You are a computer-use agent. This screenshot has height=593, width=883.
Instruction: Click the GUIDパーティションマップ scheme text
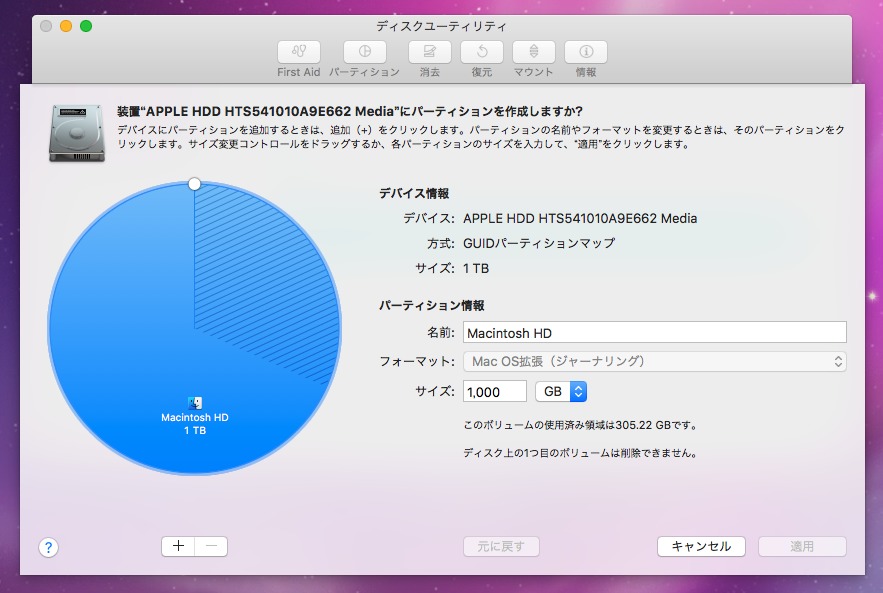coord(539,243)
